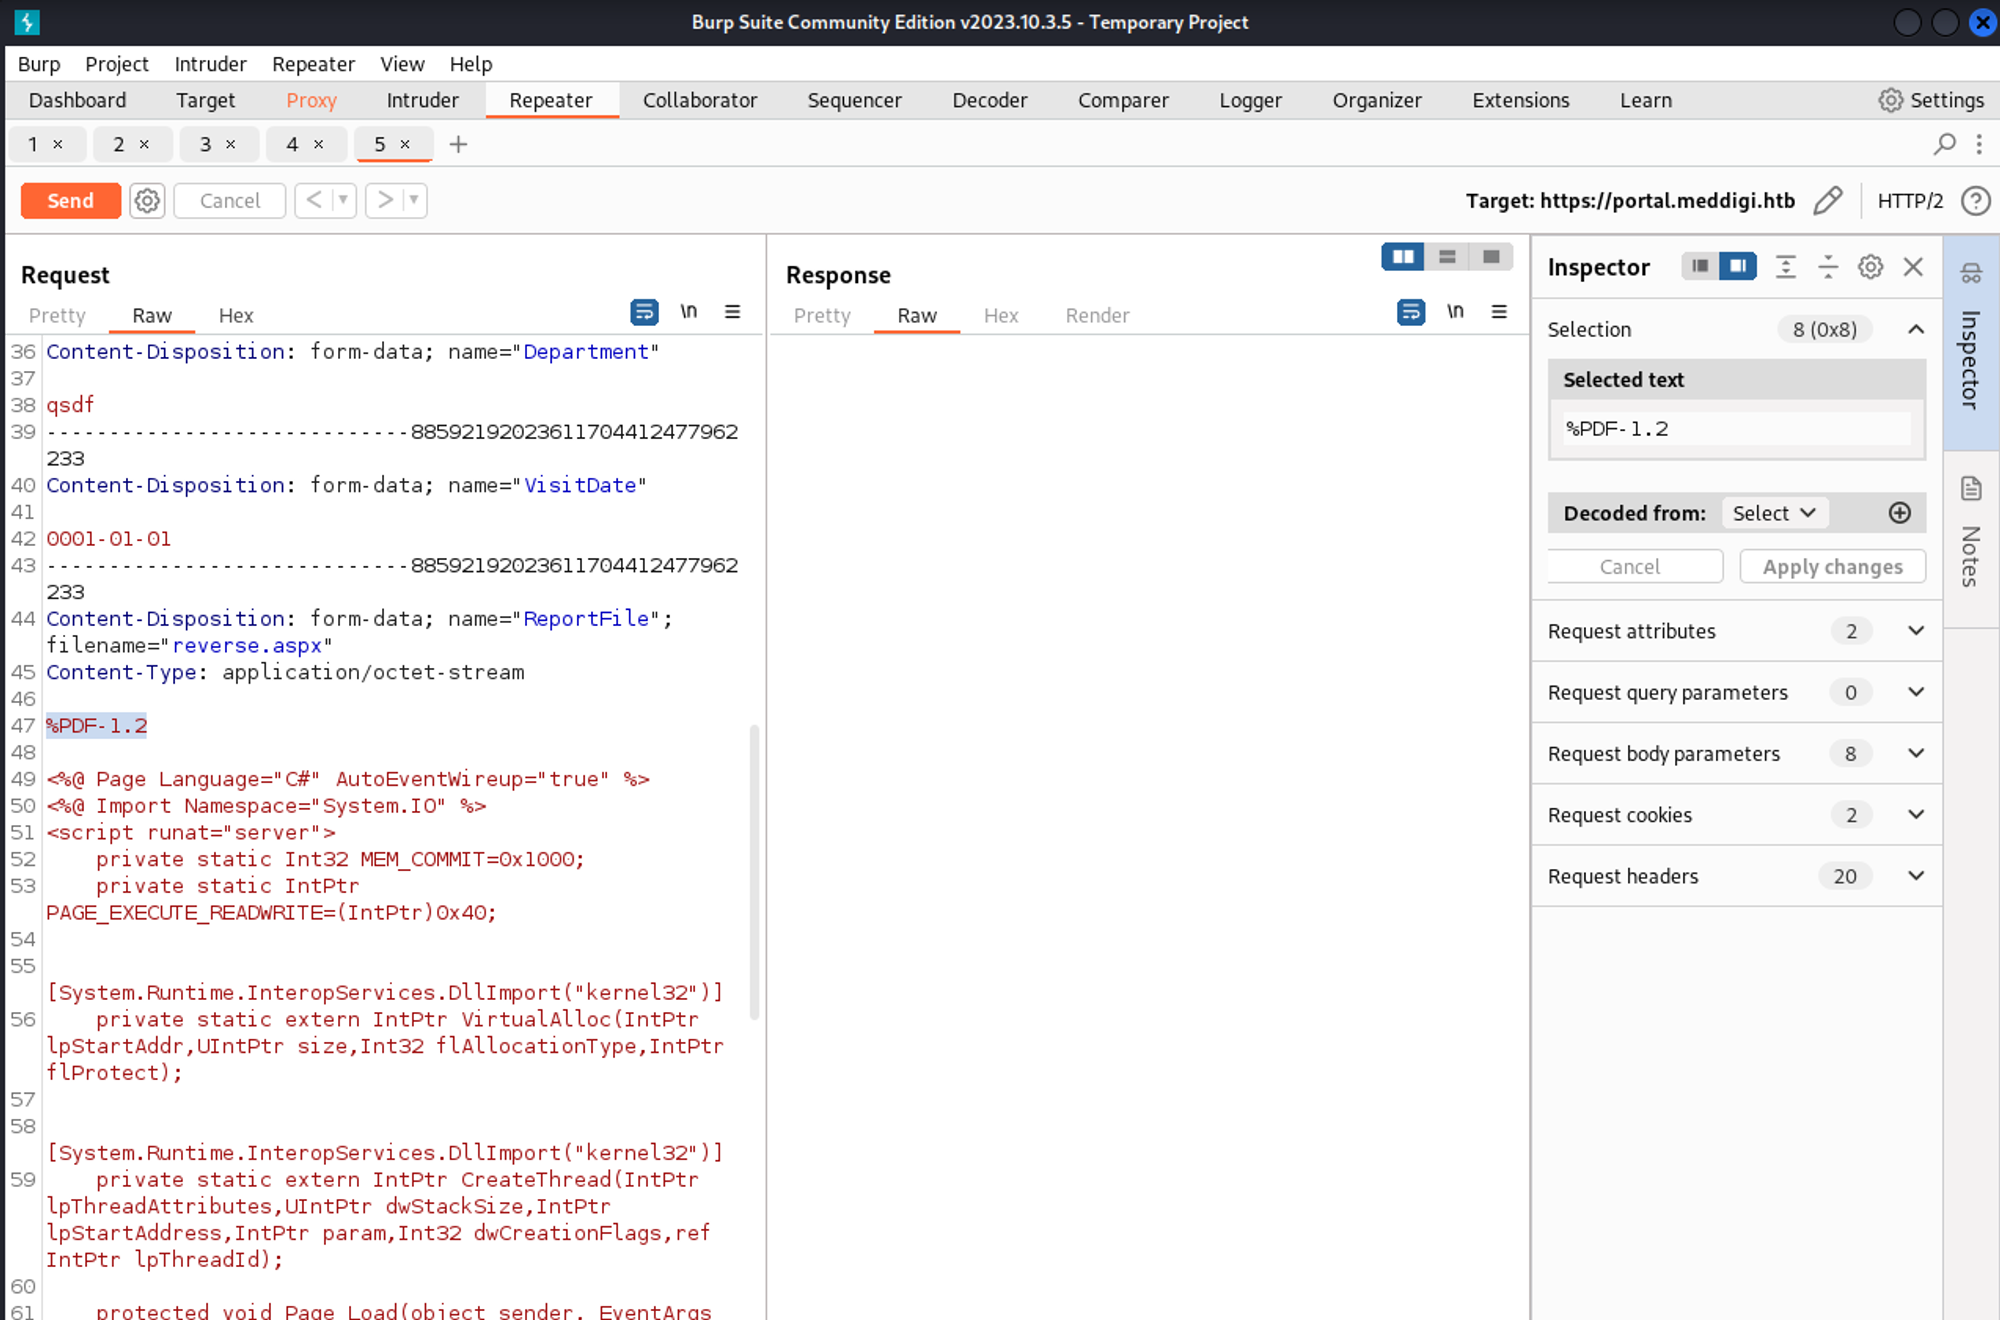Click the orange Send button
2000x1320 pixels.
coord(70,201)
